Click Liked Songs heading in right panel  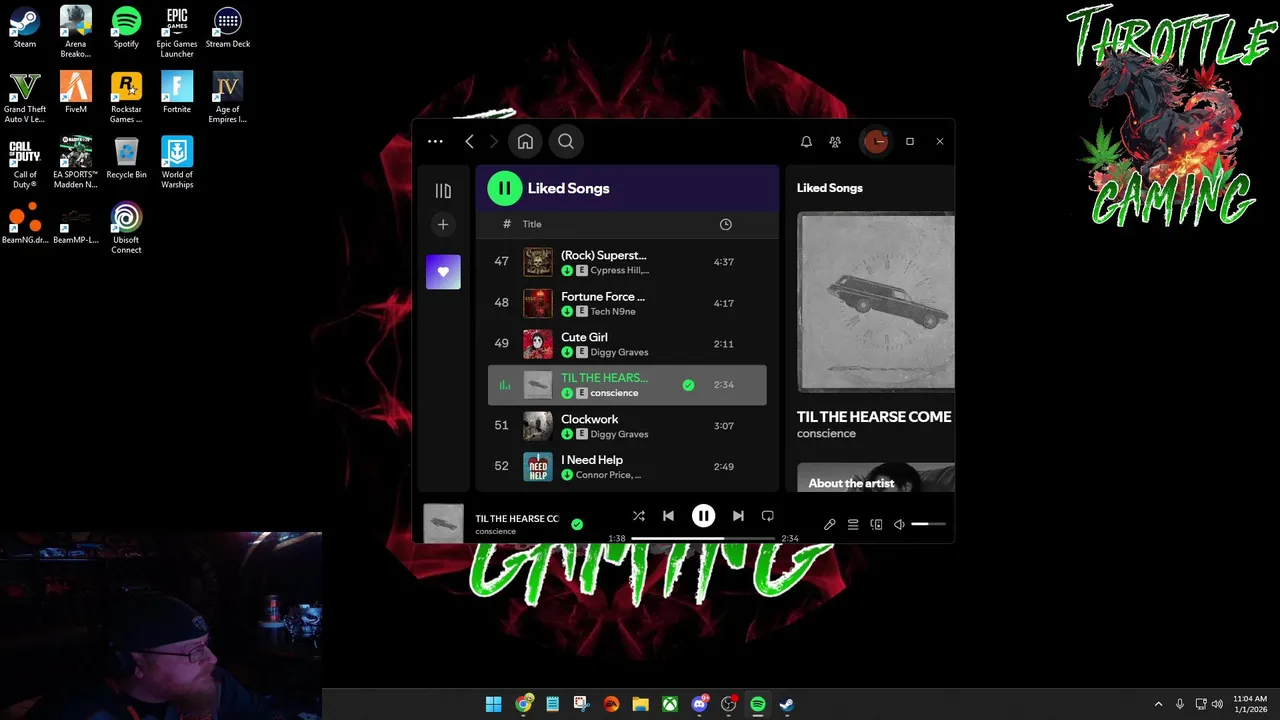pyautogui.click(x=829, y=188)
